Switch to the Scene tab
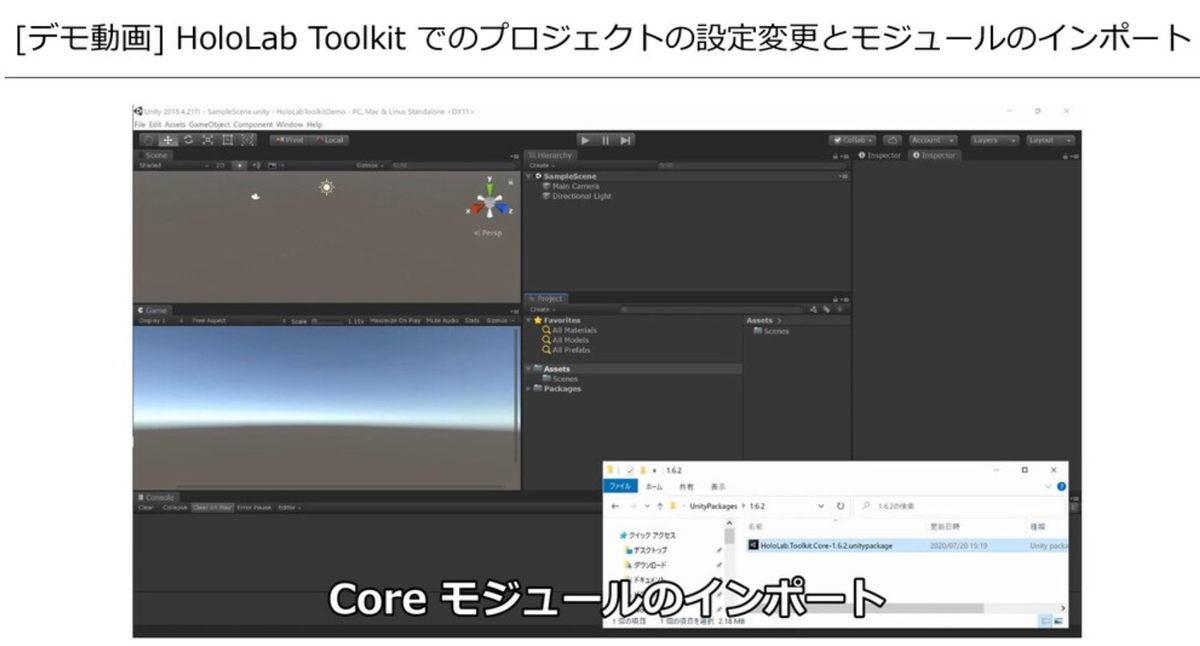This screenshot has height=646, width=1200. pos(155,155)
